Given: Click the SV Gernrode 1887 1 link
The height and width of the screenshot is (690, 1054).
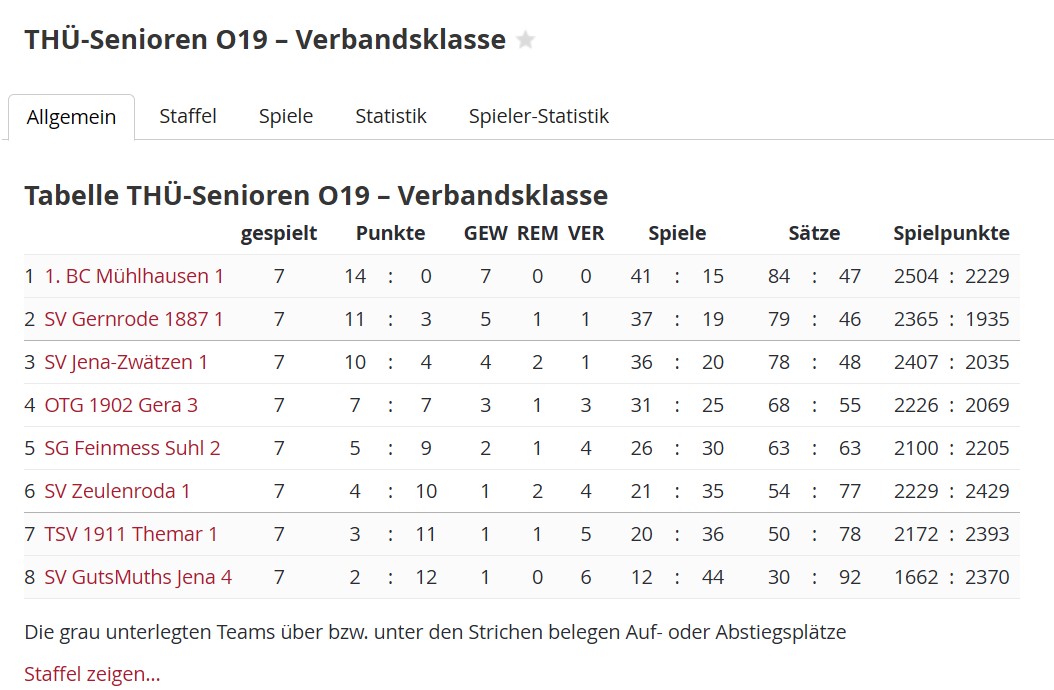Looking at the screenshot, I should point(134,319).
